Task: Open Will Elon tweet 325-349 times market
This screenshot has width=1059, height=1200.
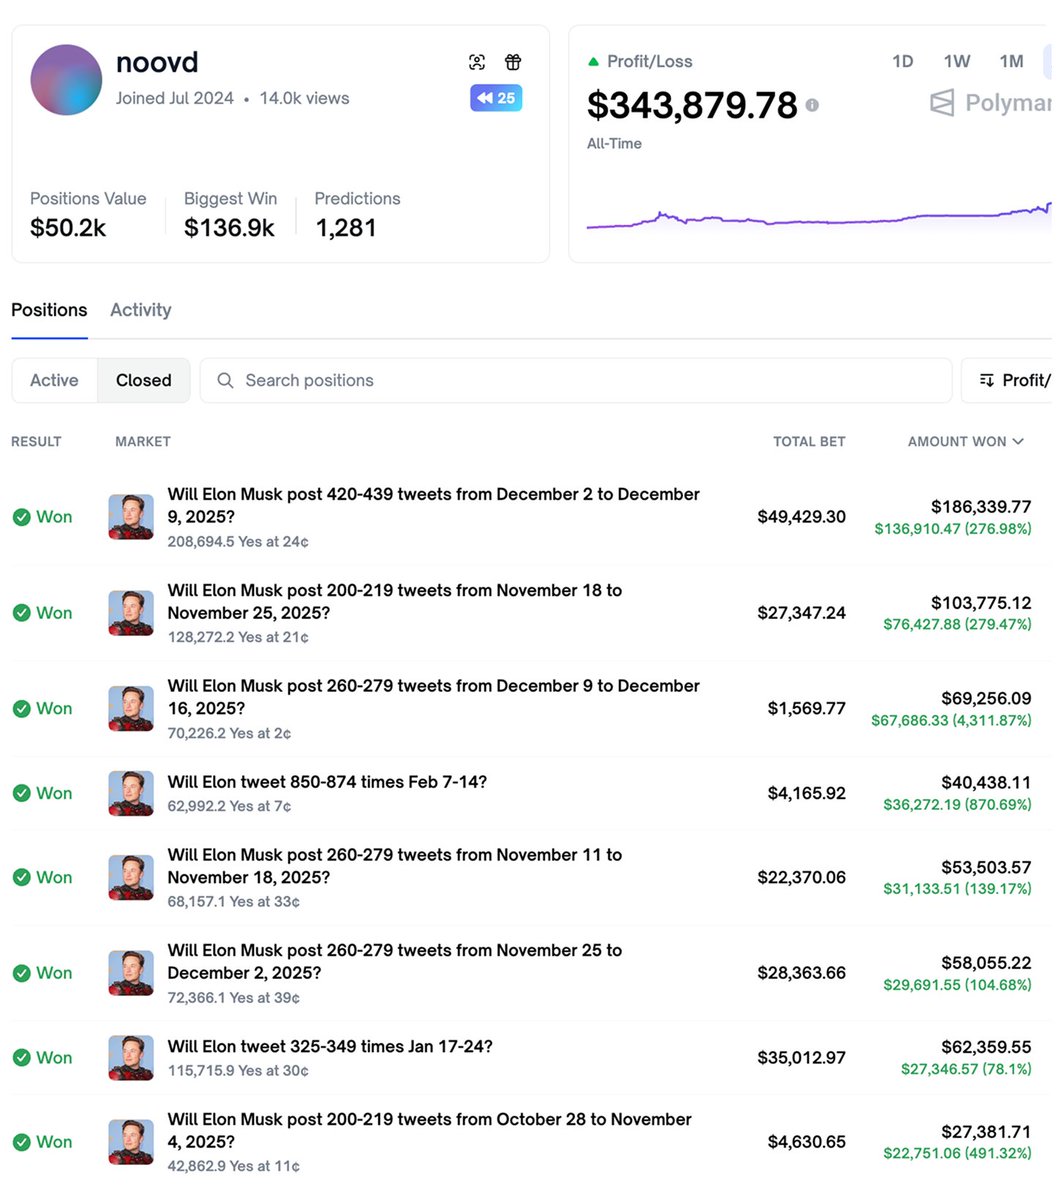Action: (330, 1046)
